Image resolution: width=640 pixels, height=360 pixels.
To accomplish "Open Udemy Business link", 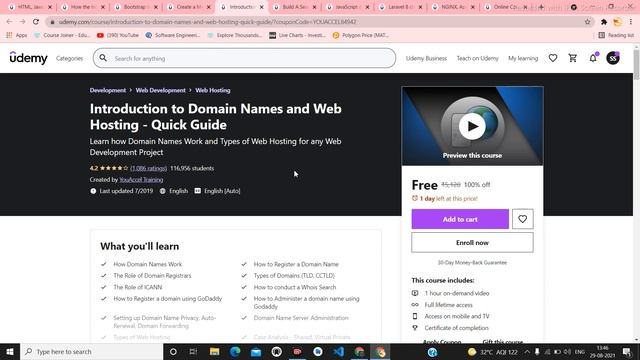I will coord(426,58).
